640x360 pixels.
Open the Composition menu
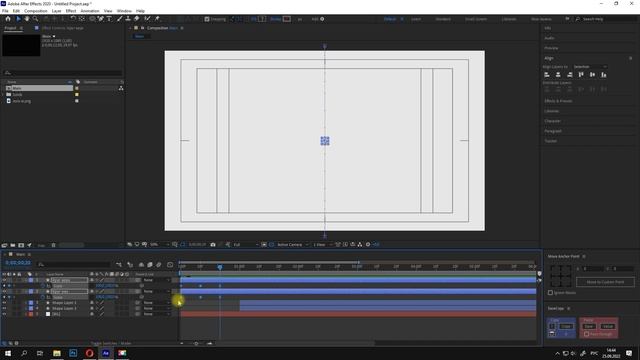36,11
